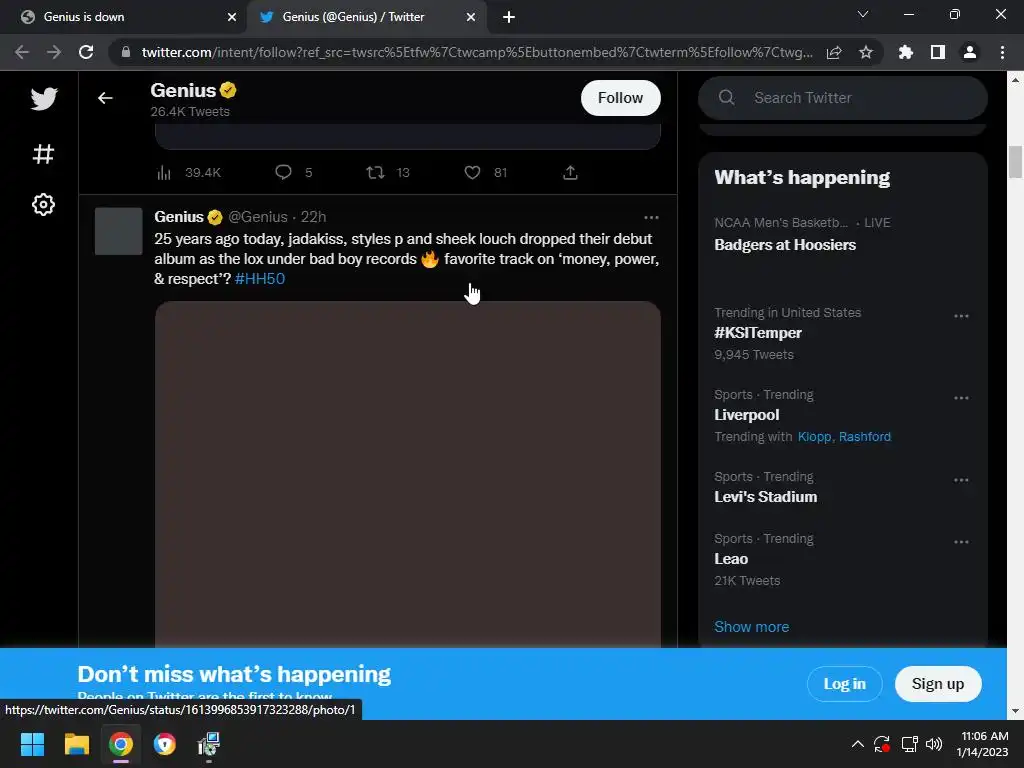Open the Leao trending topic
The width and height of the screenshot is (1024, 768).
[731, 559]
